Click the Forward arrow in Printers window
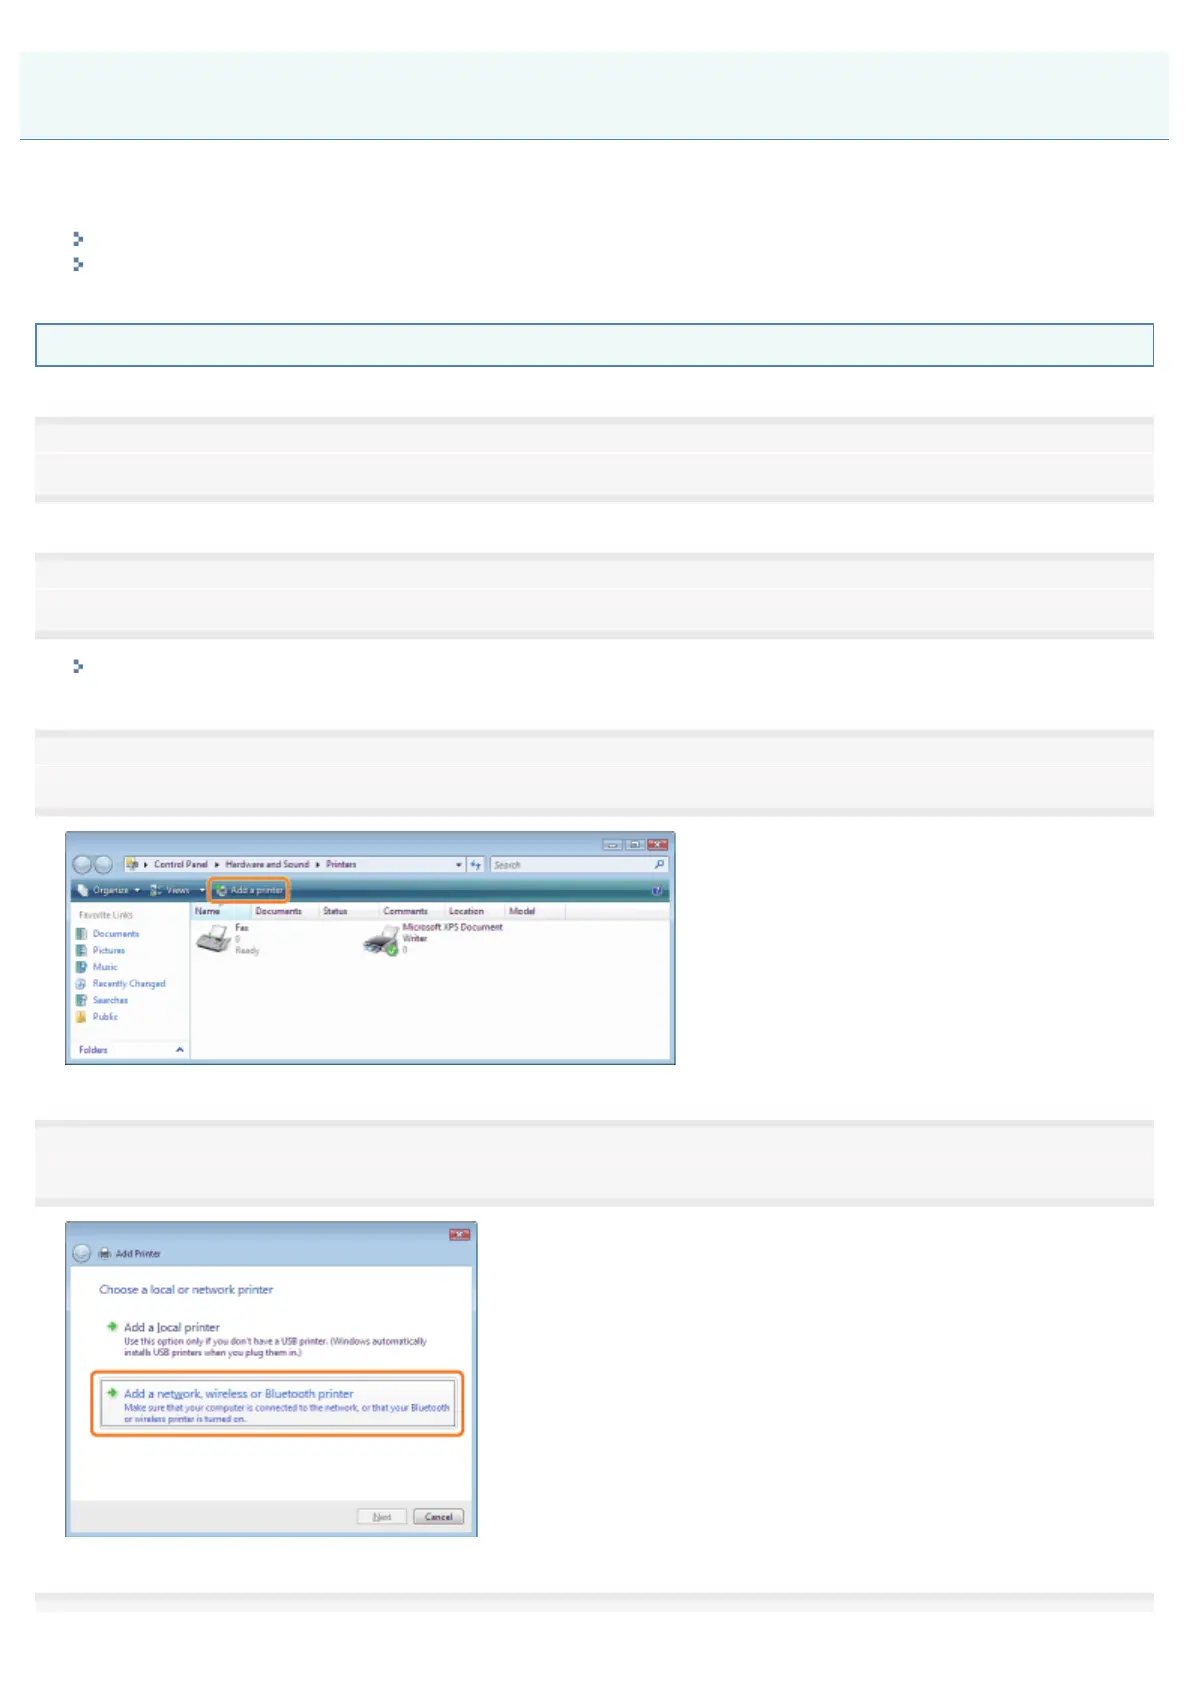The image size is (1190, 1684). click(102, 865)
